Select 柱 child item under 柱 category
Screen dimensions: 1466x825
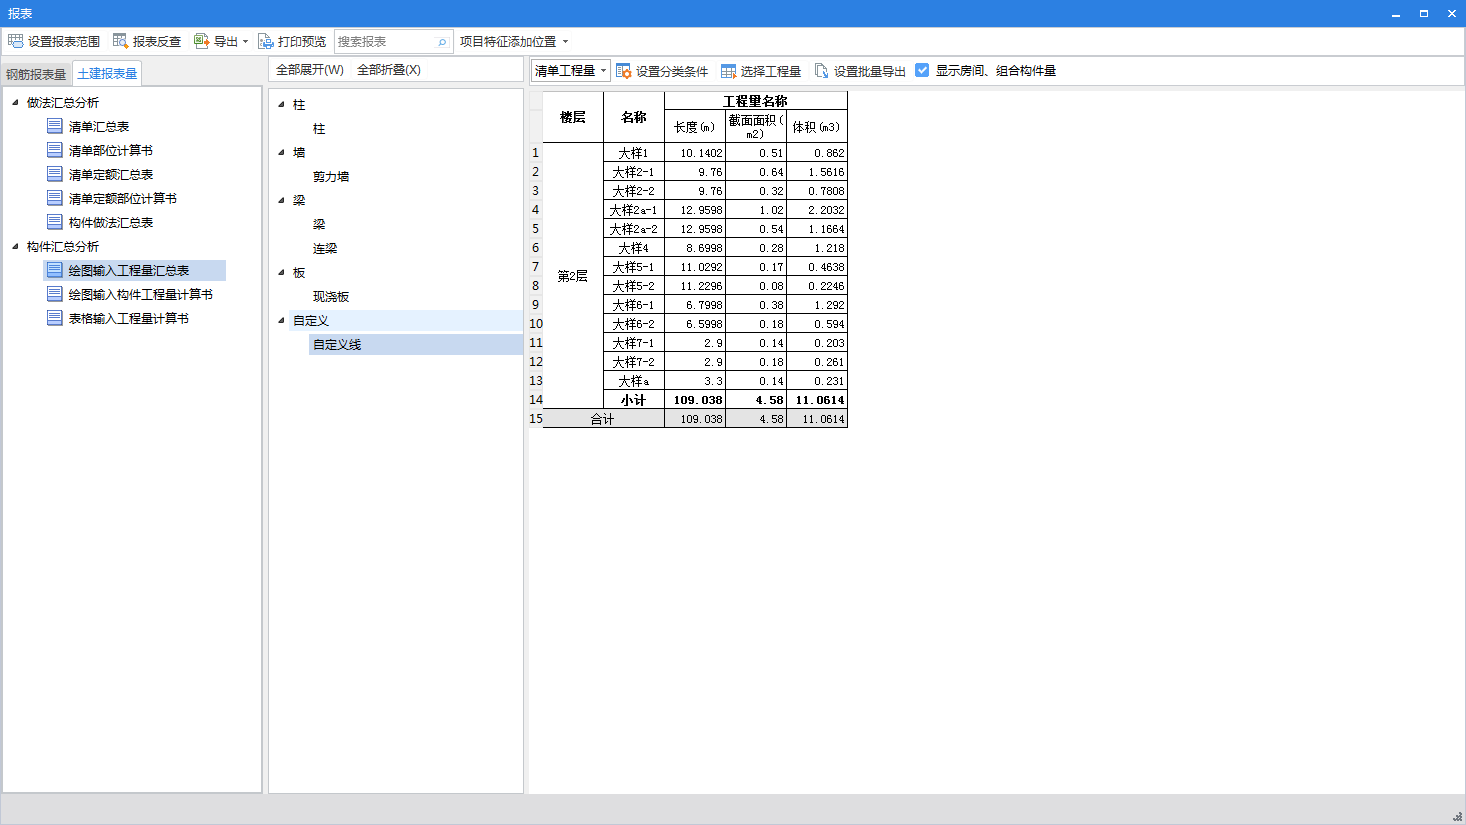(x=319, y=128)
